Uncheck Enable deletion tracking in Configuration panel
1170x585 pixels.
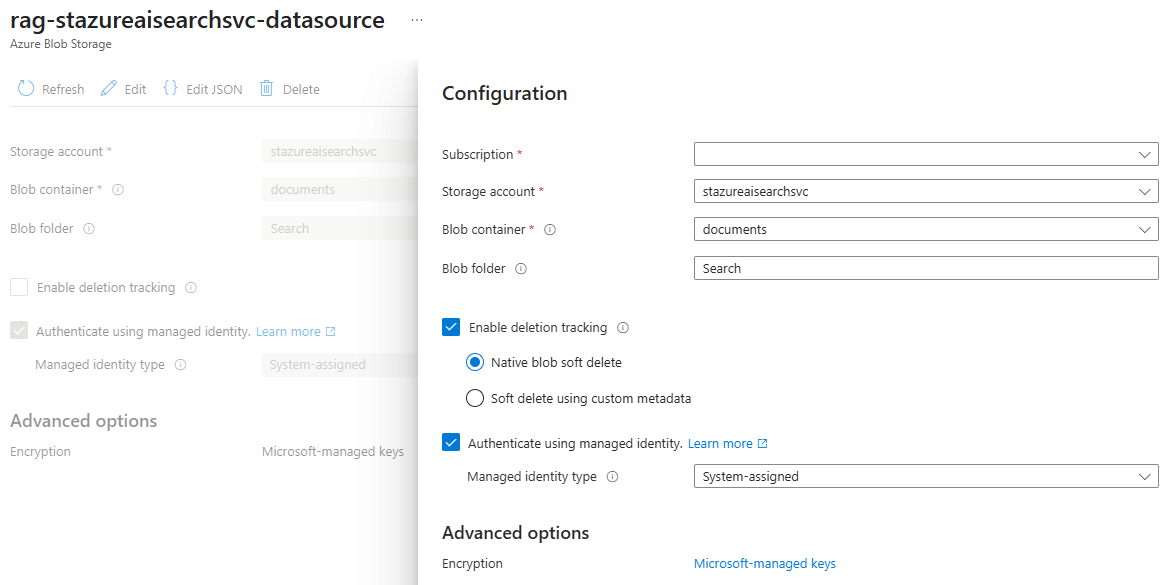(x=451, y=327)
